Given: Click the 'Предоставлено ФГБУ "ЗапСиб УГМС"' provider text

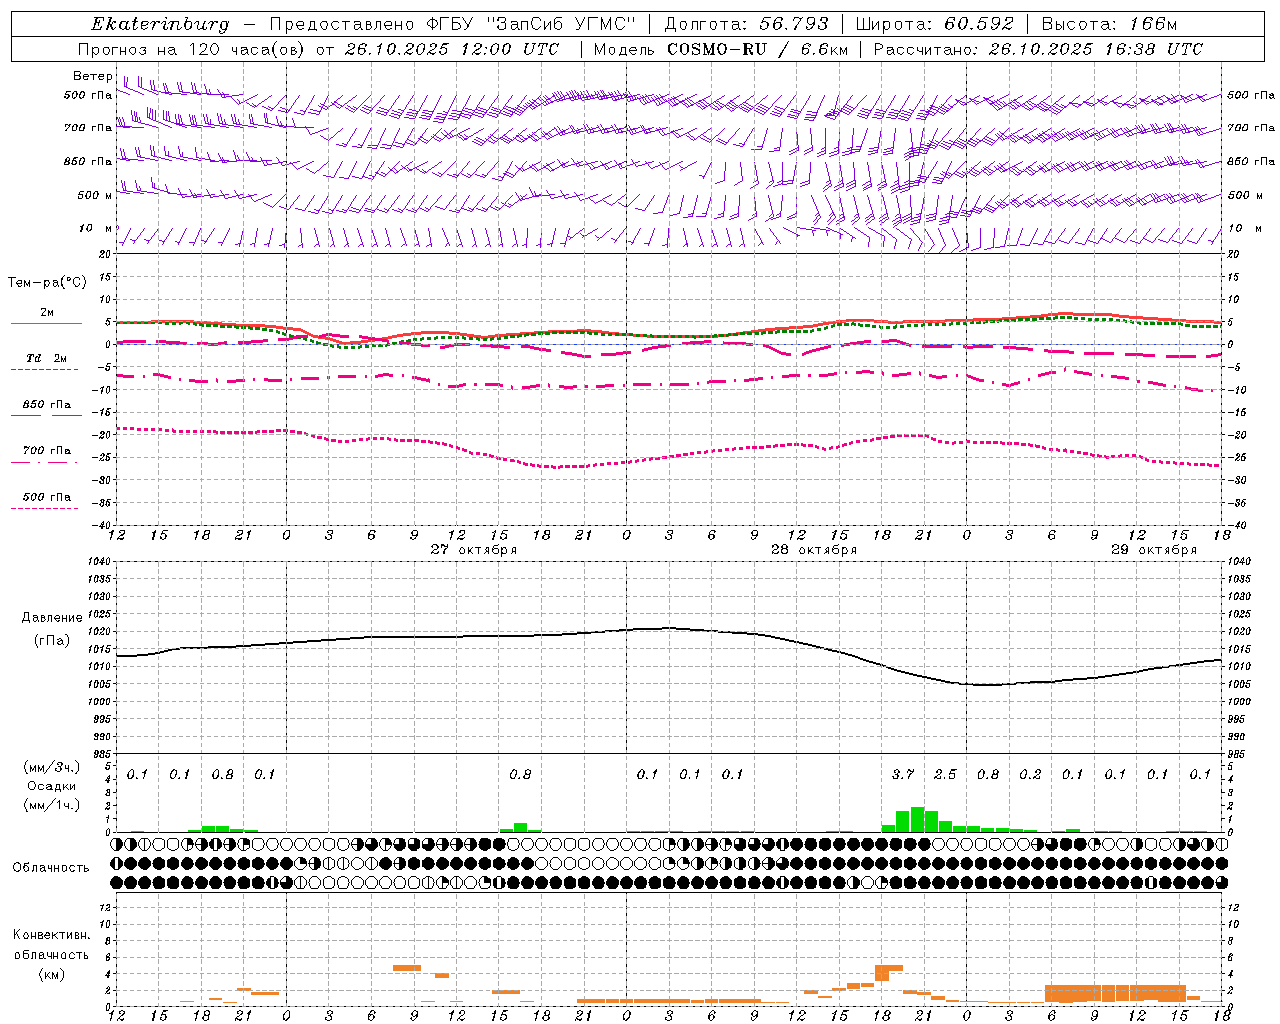Looking at the screenshot, I should click(453, 24).
